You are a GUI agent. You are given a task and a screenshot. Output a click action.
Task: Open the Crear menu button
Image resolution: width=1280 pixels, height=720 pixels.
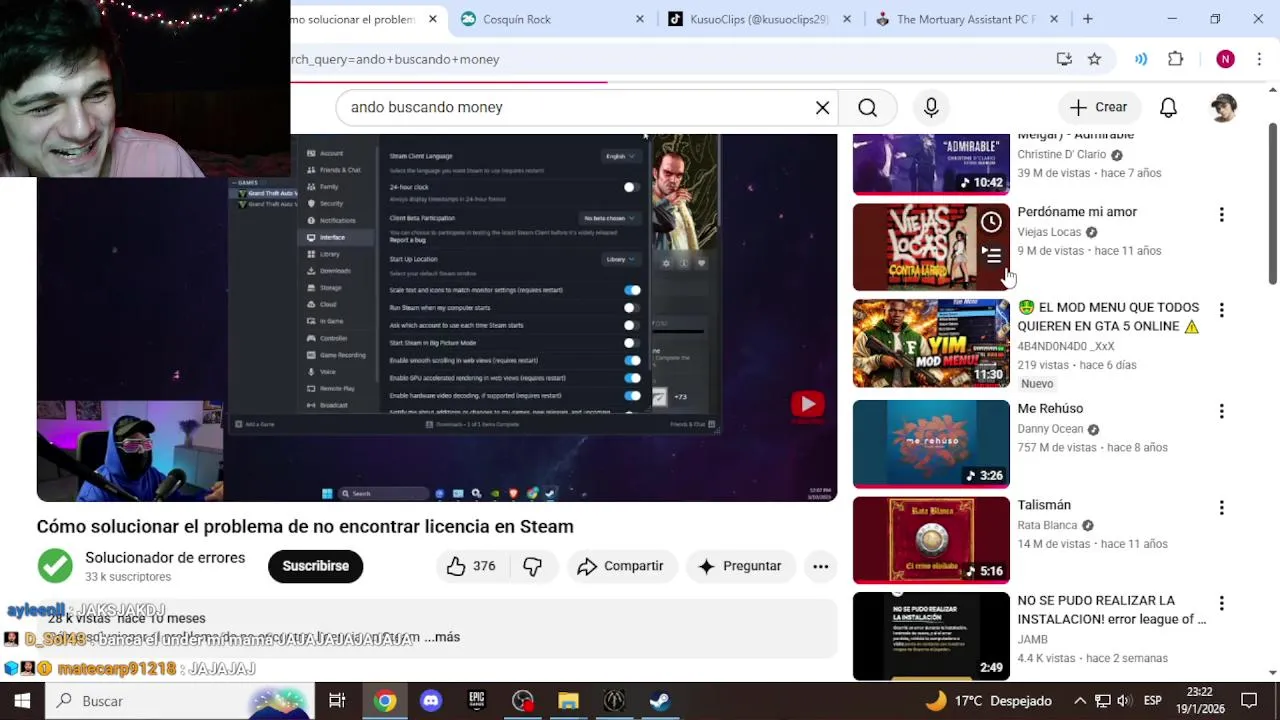(1098, 107)
